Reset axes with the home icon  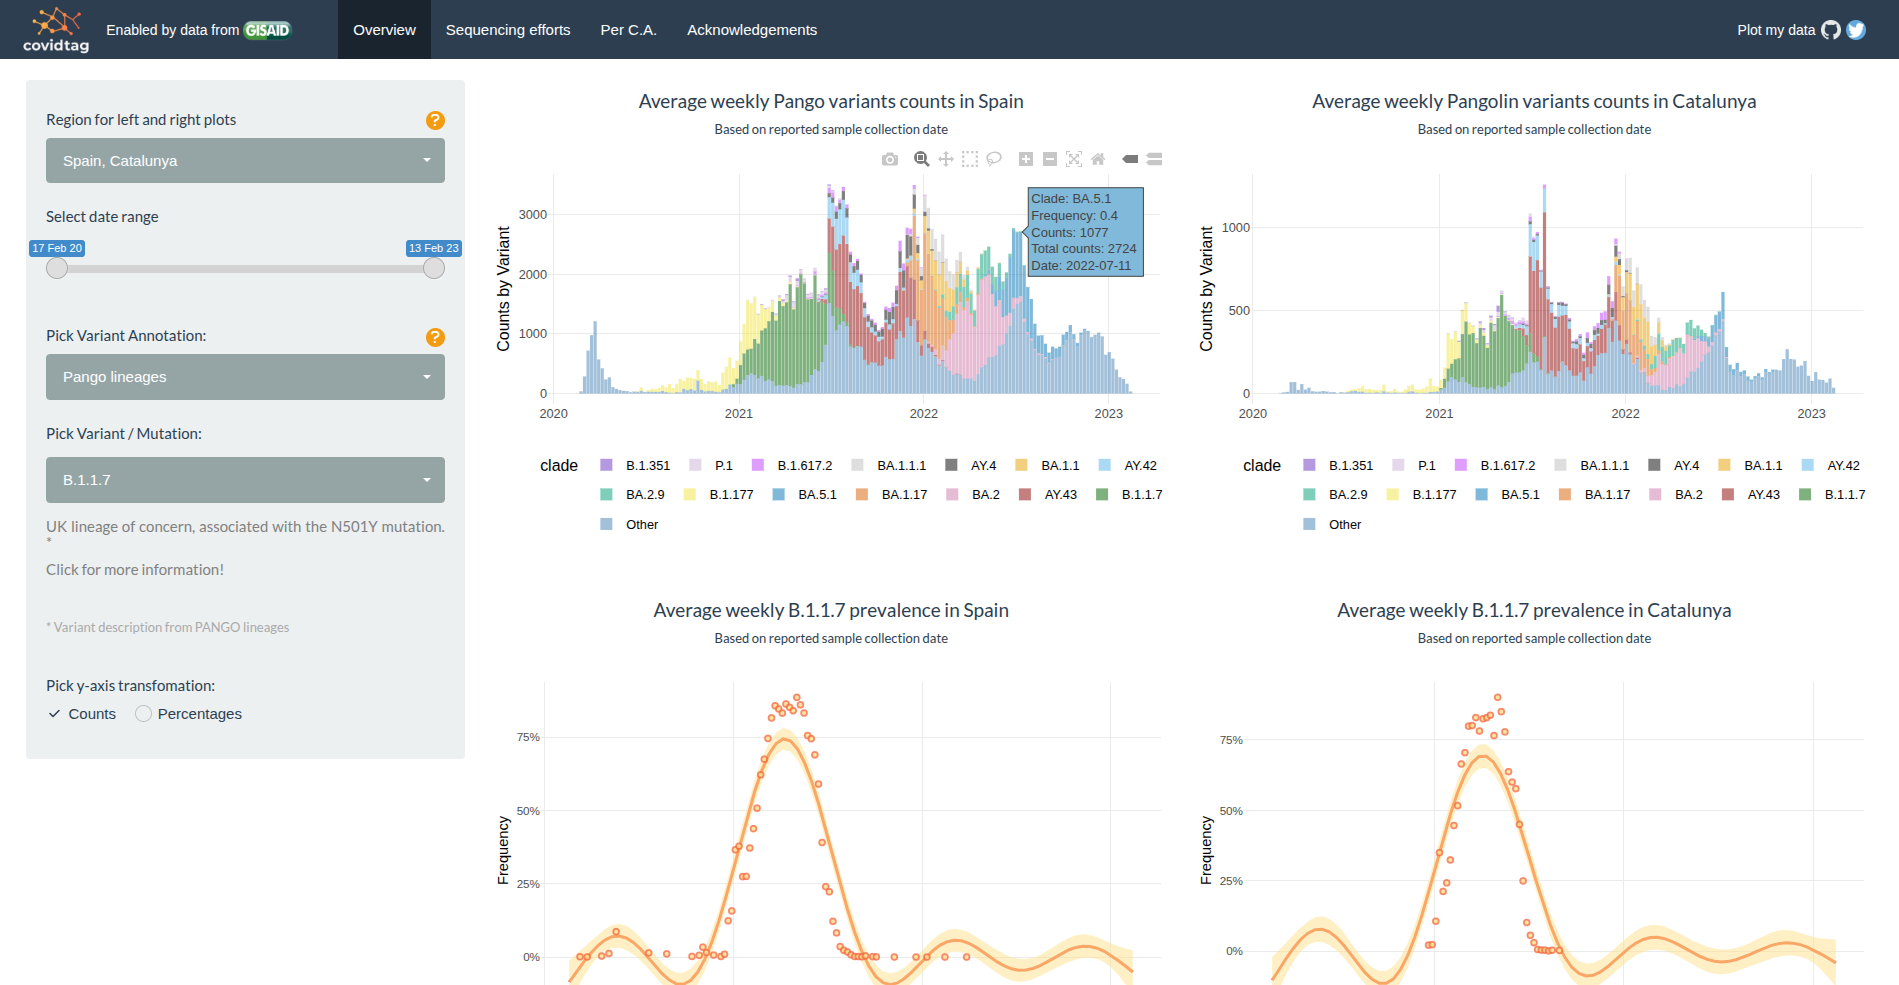(1098, 158)
